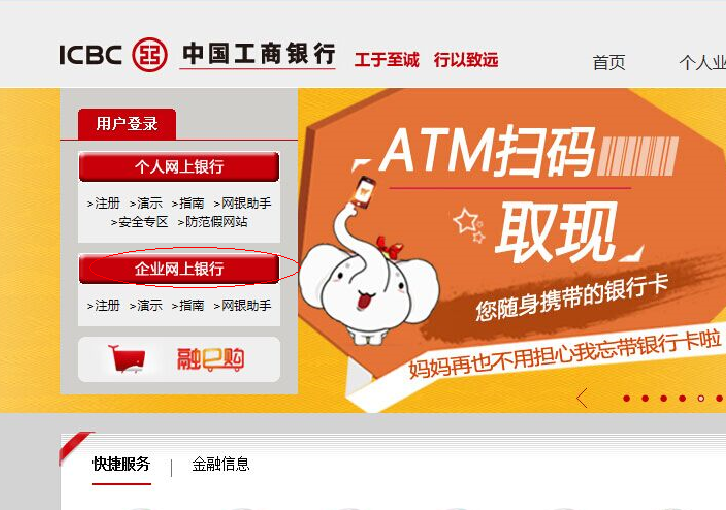The image size is (726, 510).
Task: Click the ICBC red circular logo
Action: point(150,55)
